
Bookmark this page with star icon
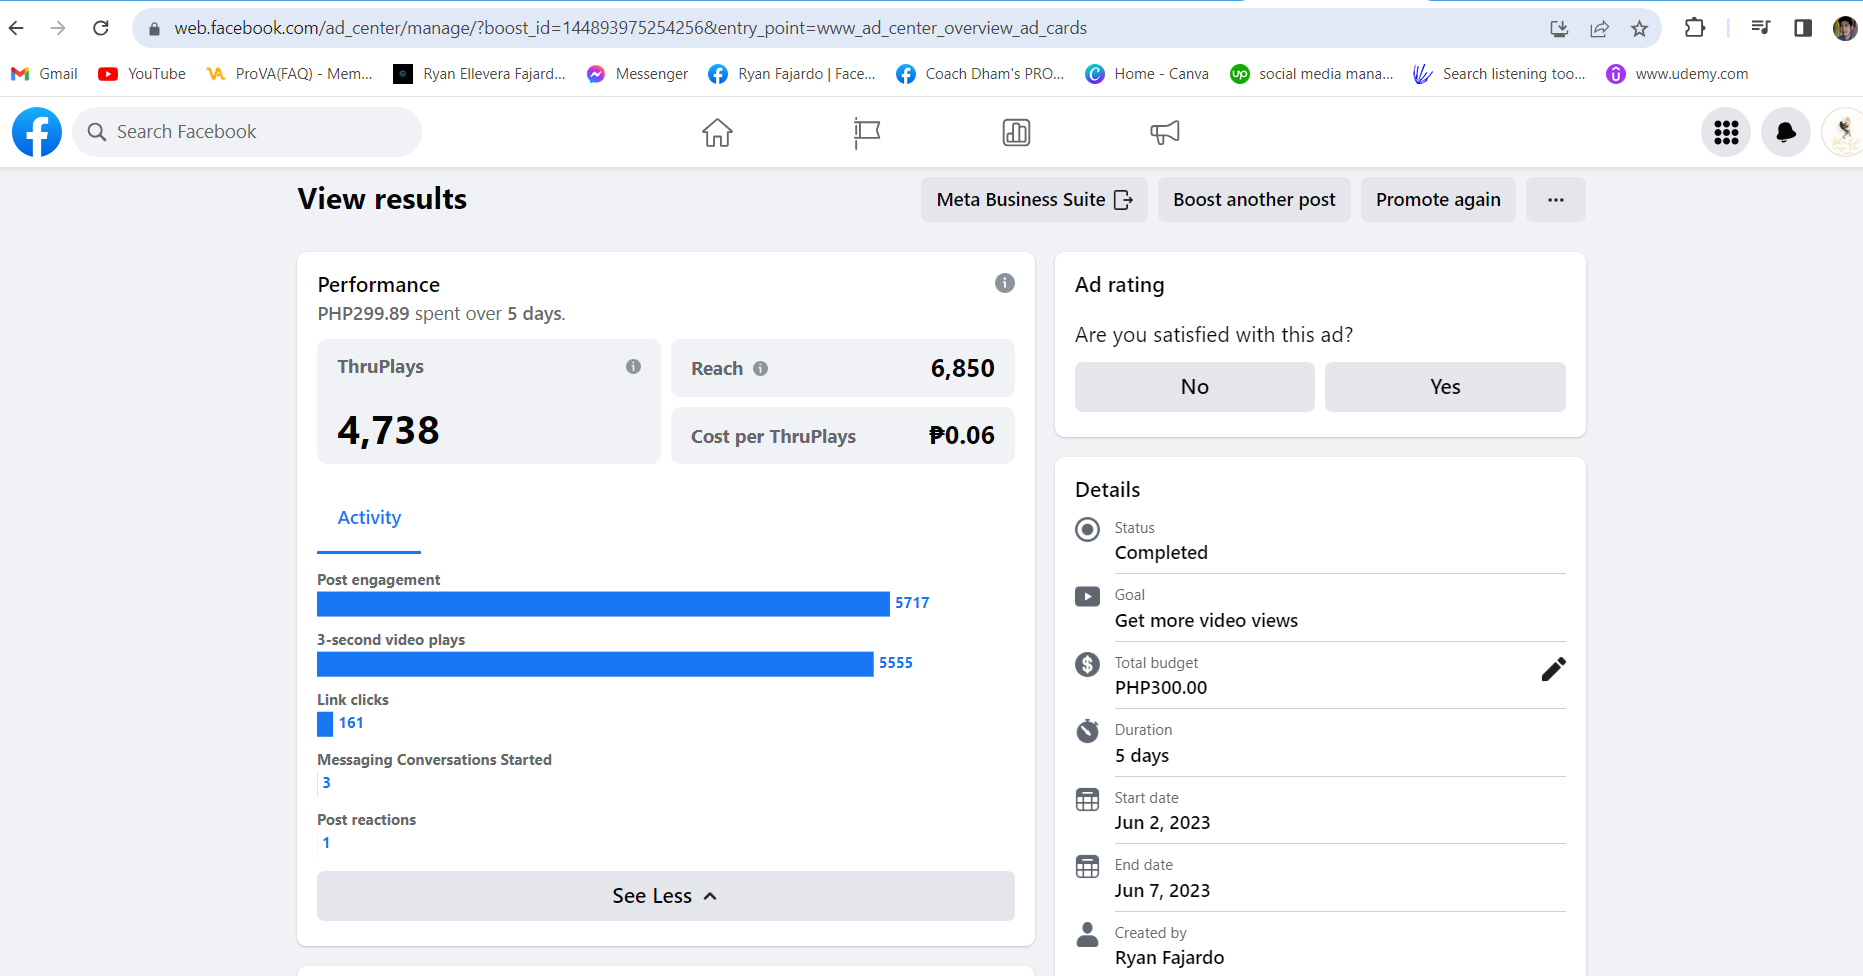[x=1639, y=28]
